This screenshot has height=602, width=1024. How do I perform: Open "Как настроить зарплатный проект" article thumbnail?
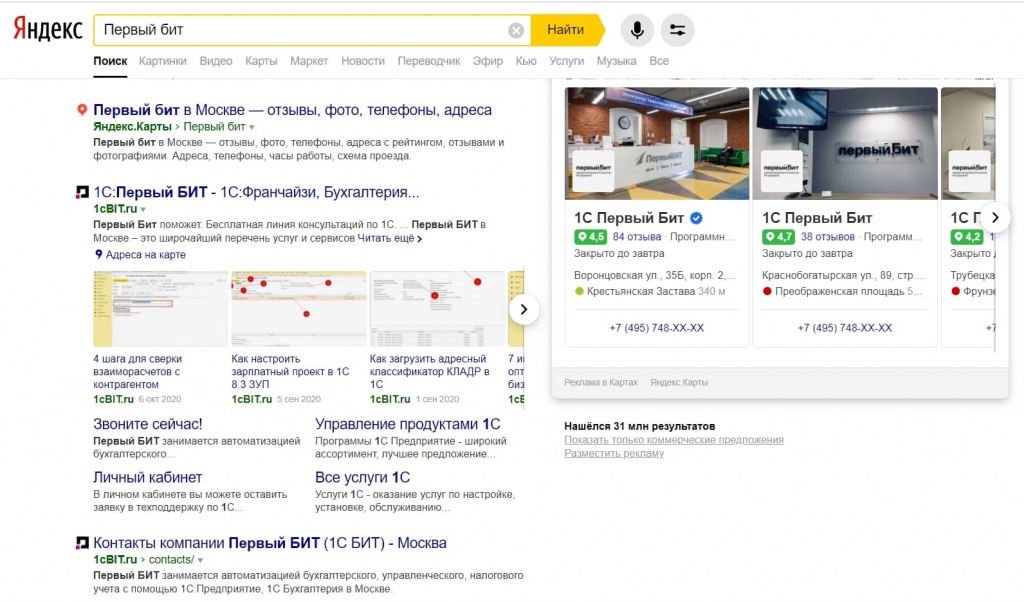(297, 308)
